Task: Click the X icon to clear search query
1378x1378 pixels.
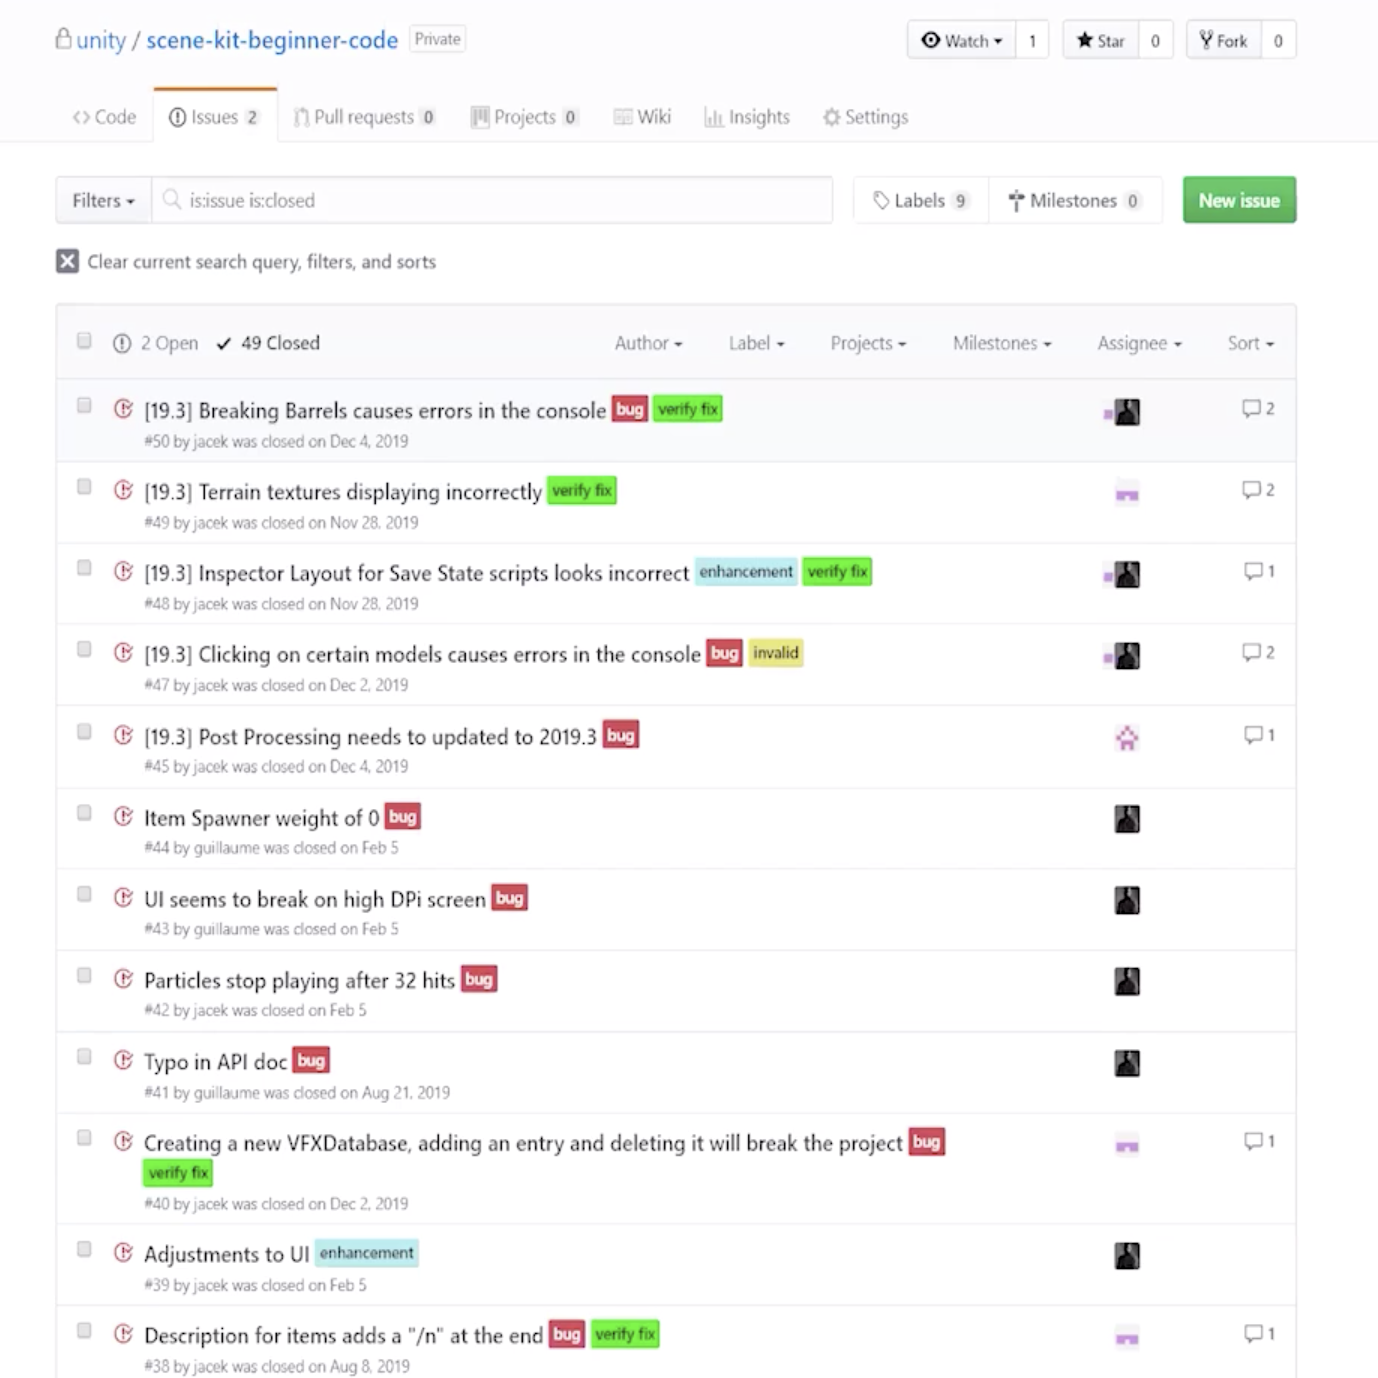Action: coord(67,262)
